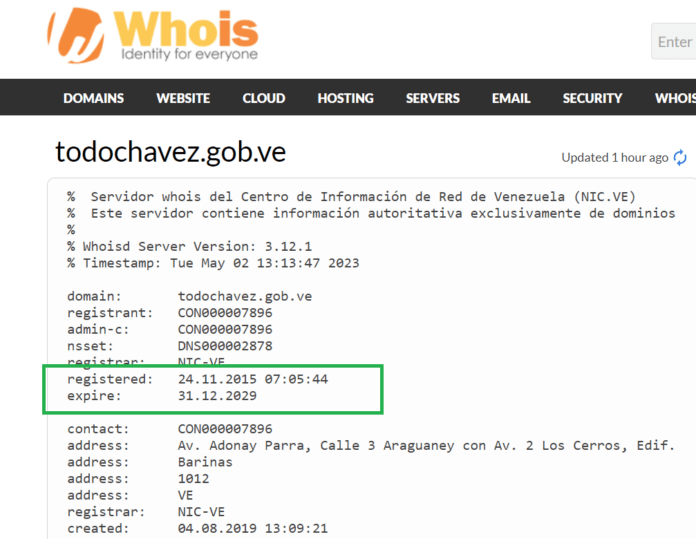This screenshot has height=539, width=696.
Task: Click the WHOIS navigation item
Action: (x=675, y=98)
